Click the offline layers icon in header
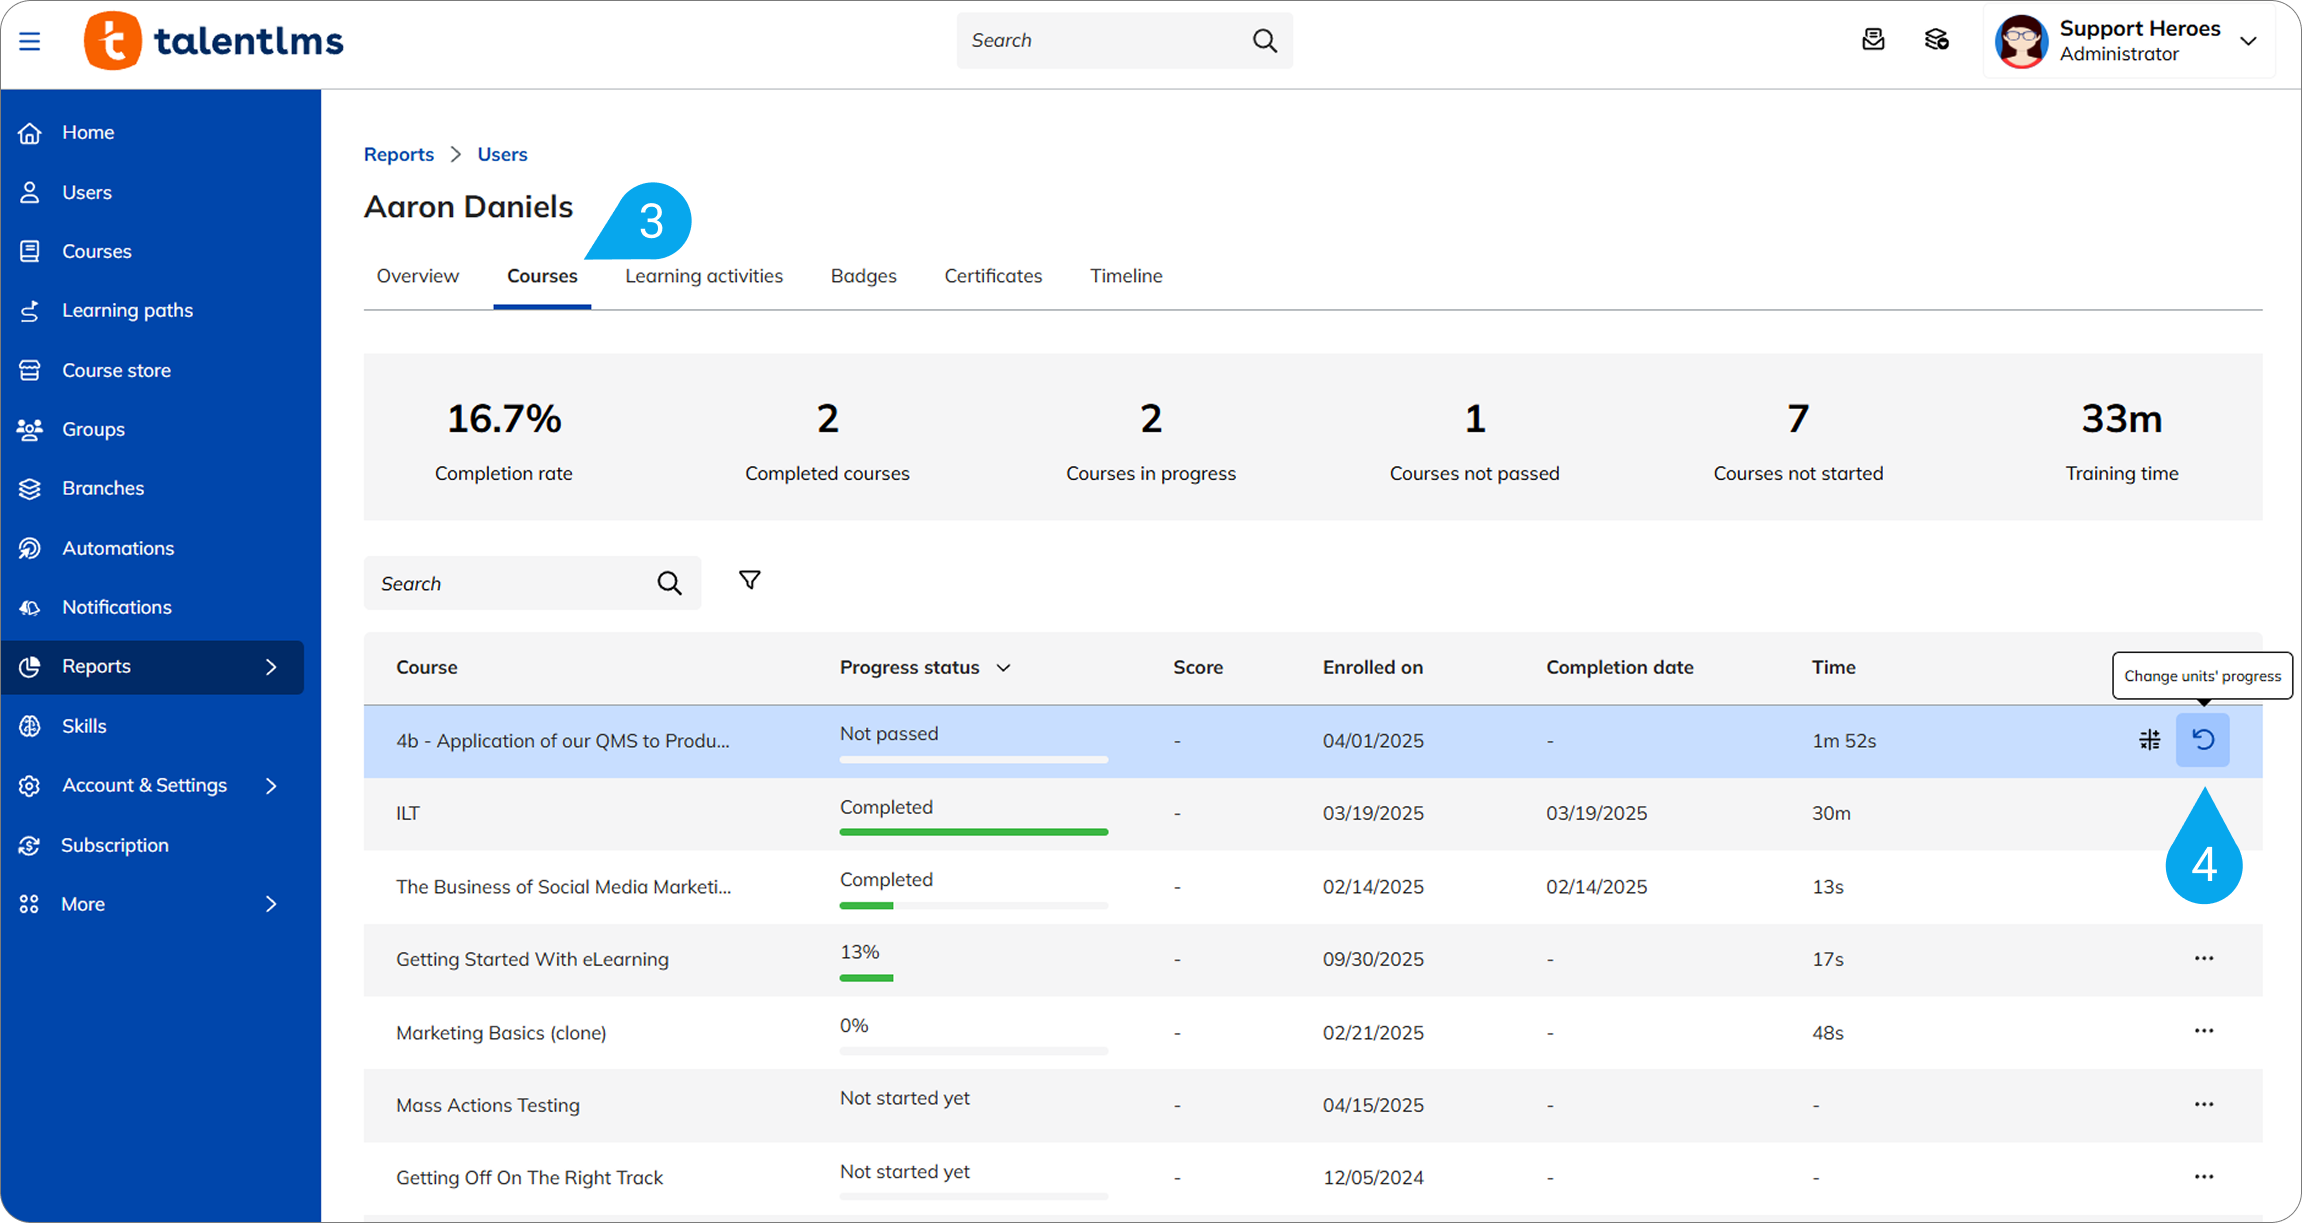Viewport: 2302px width, 1223px height. [x=1936, y=40]
